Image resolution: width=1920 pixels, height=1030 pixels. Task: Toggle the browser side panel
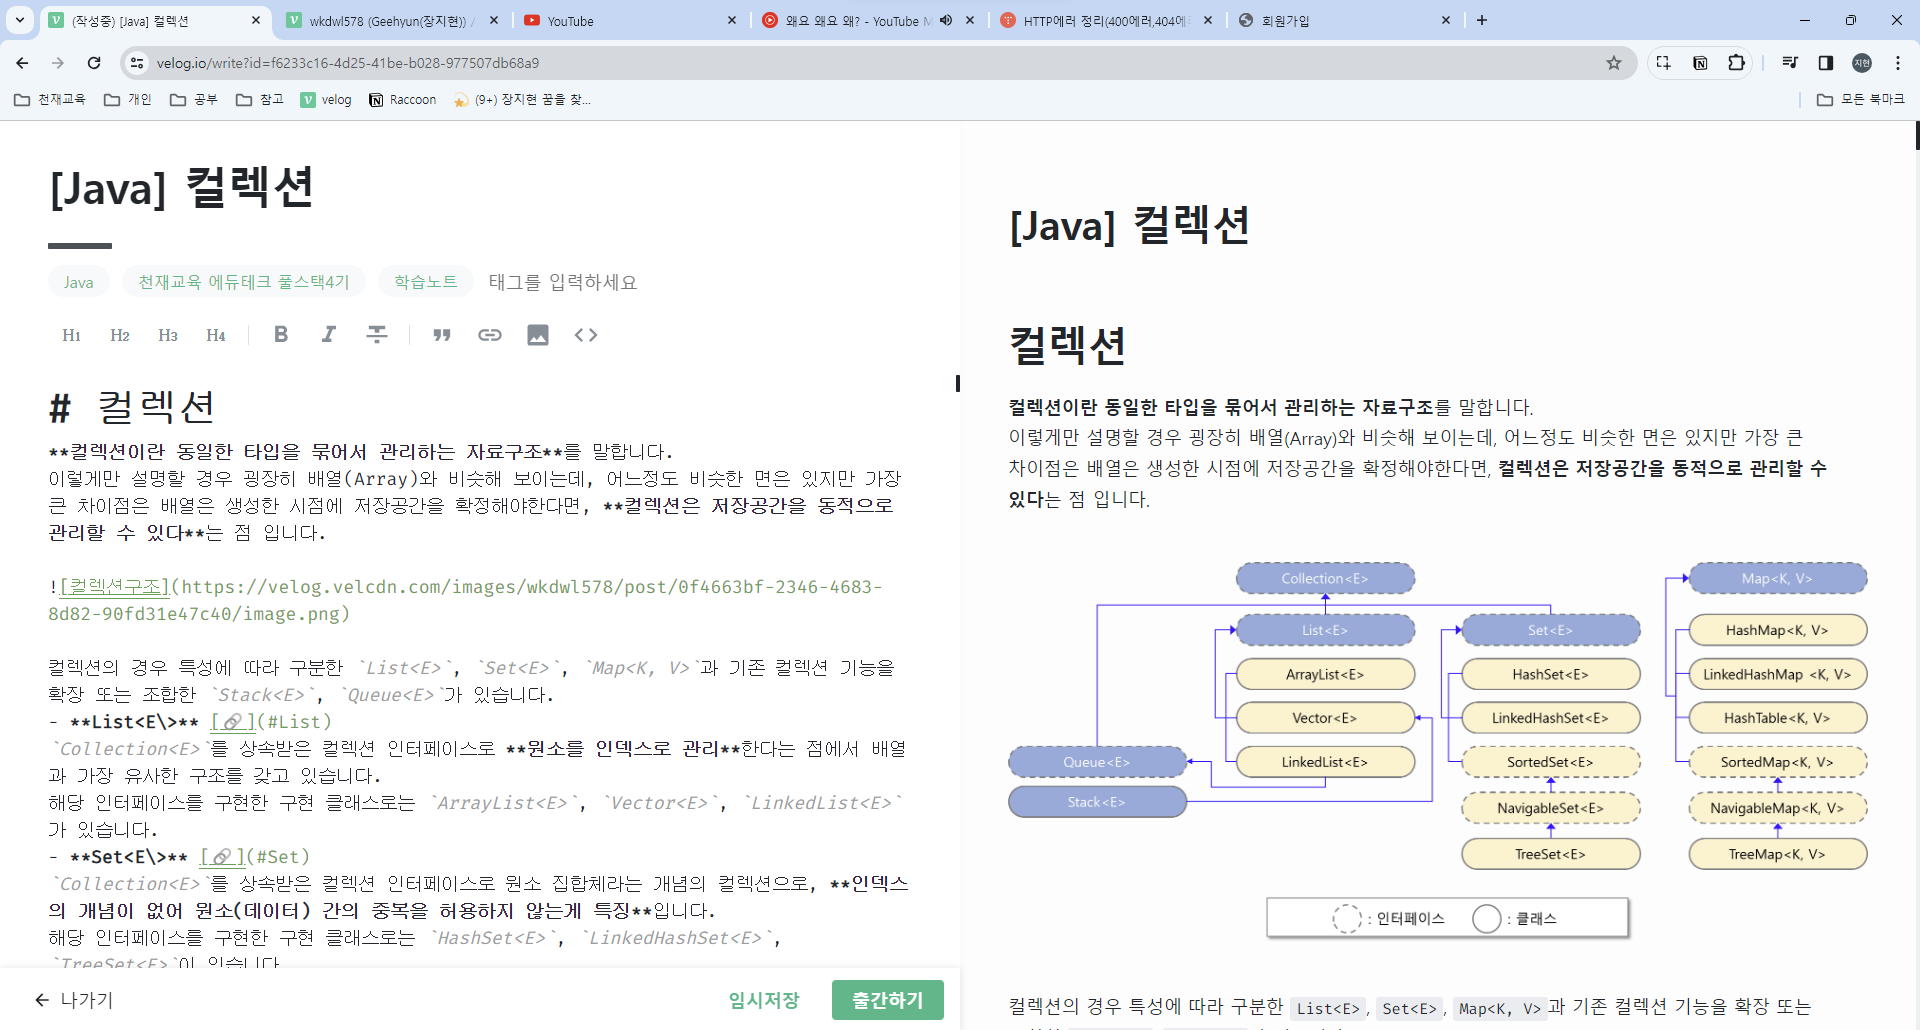1826,63
